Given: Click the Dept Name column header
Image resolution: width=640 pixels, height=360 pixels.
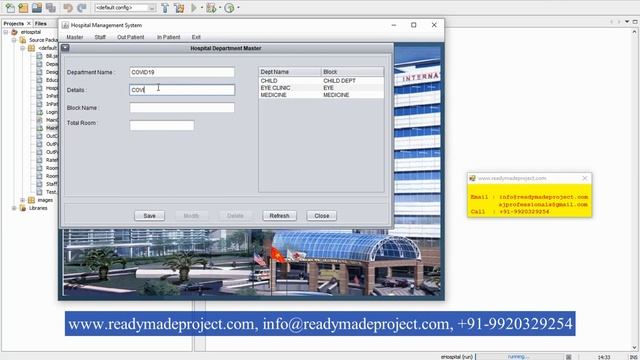Looking at the screenshot, I should [290, 72].
